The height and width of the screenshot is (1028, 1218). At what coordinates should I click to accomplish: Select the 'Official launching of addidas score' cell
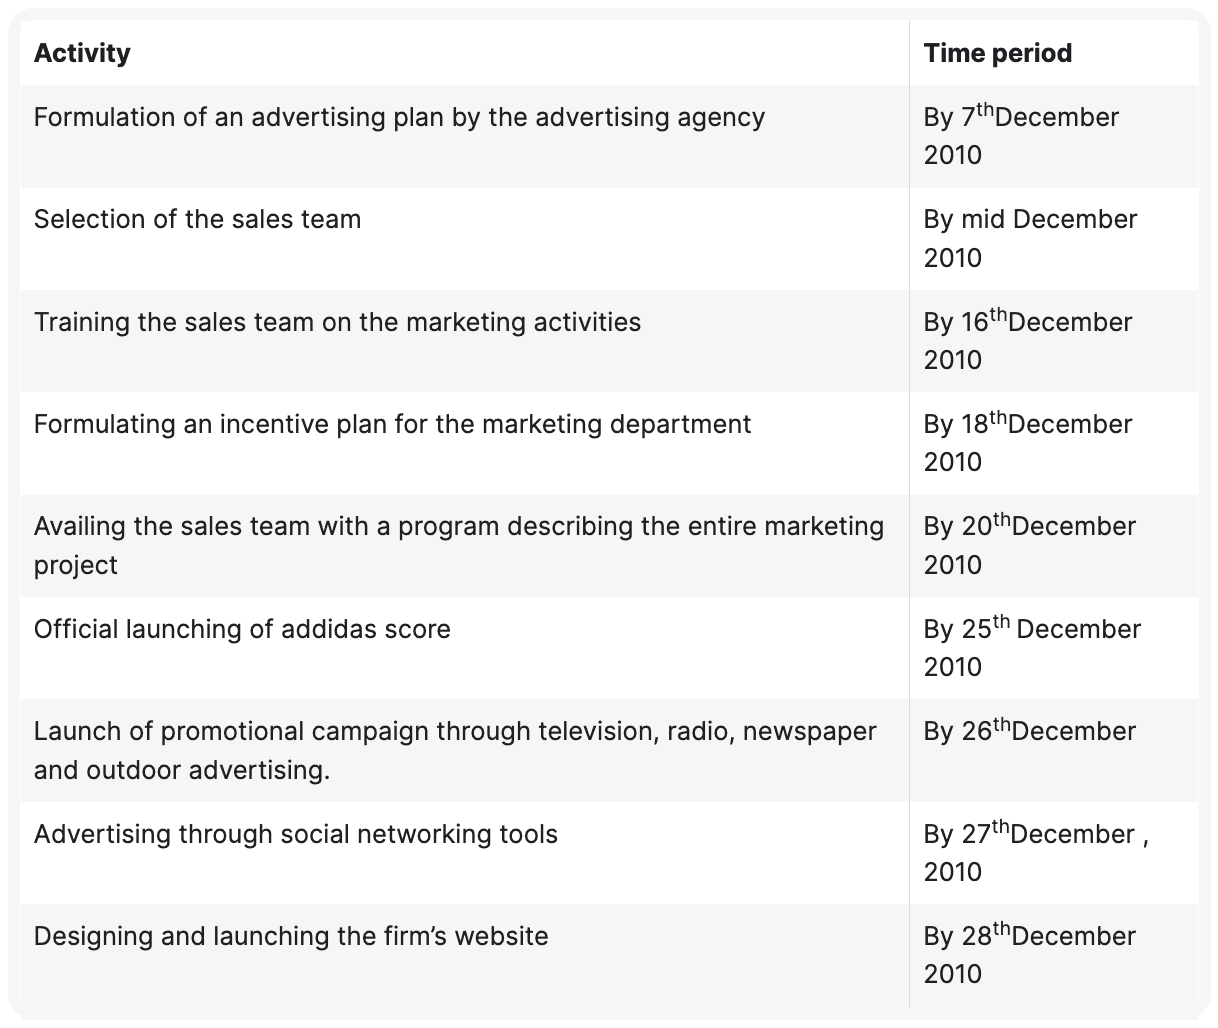point(242,629)
